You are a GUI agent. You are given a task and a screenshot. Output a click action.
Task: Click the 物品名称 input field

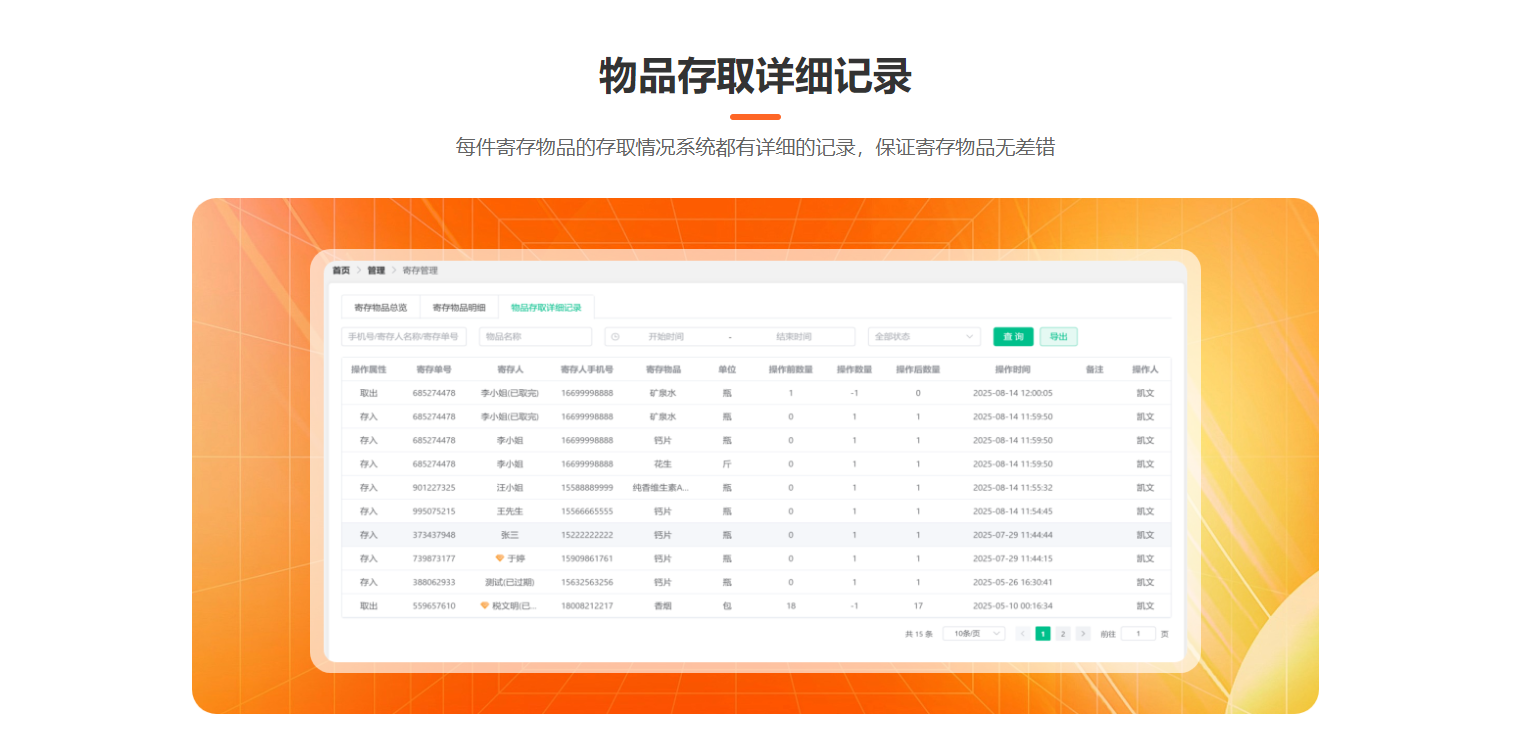[535, 336]
